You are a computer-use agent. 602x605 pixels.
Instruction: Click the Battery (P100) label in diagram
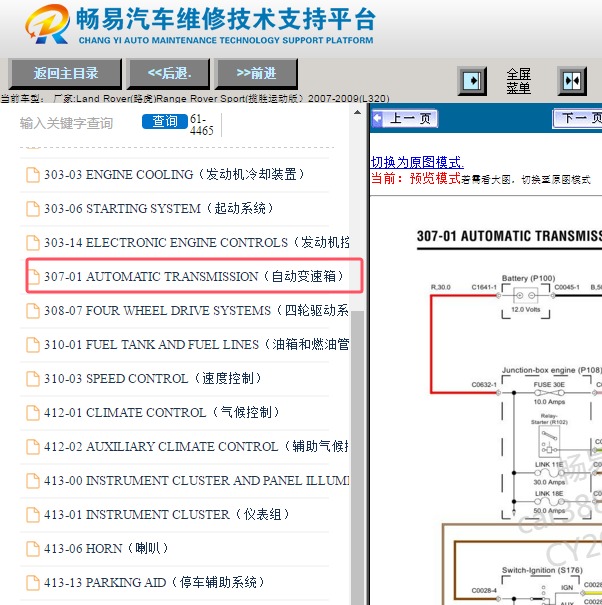[528, 278]
